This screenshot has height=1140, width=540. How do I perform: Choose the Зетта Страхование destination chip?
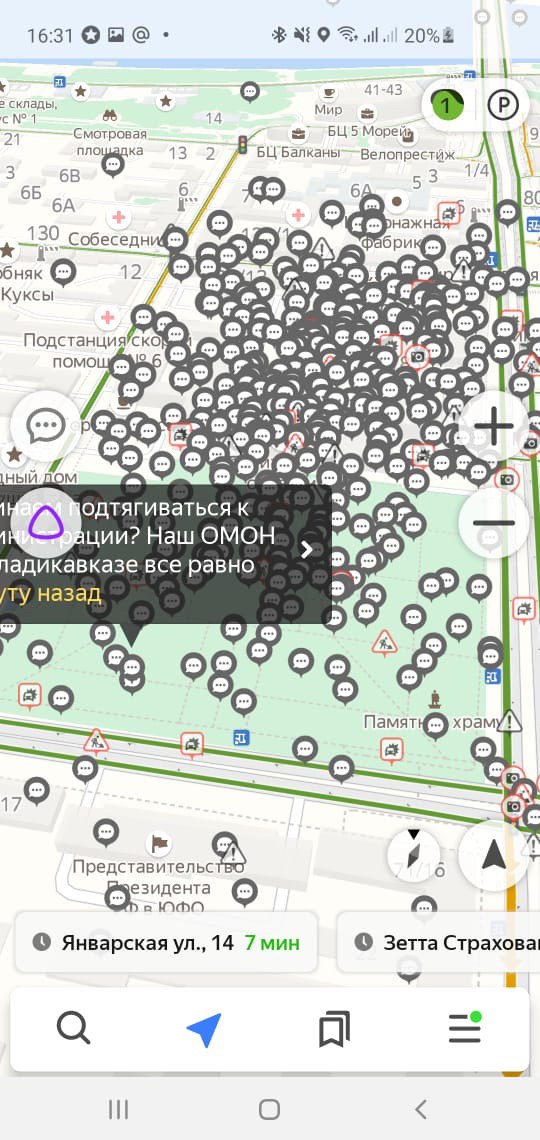coord(439,943)
